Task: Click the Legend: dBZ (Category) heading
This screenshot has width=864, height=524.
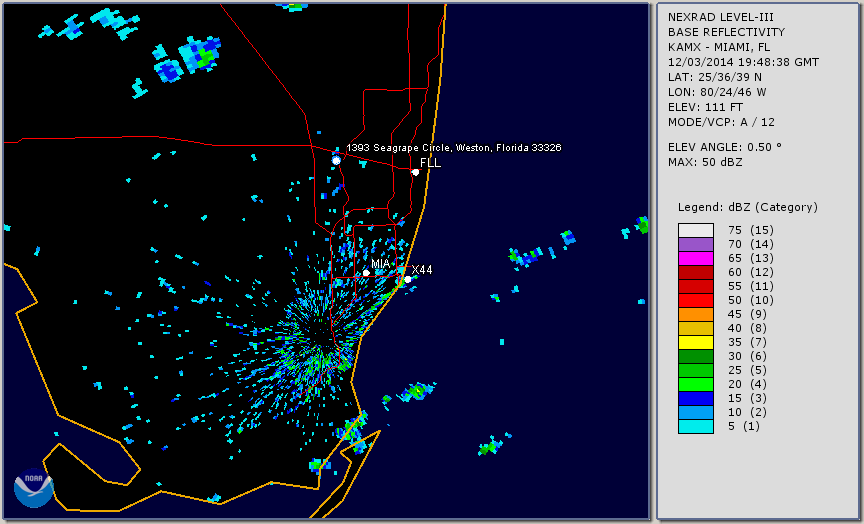Action: [748, 207]
